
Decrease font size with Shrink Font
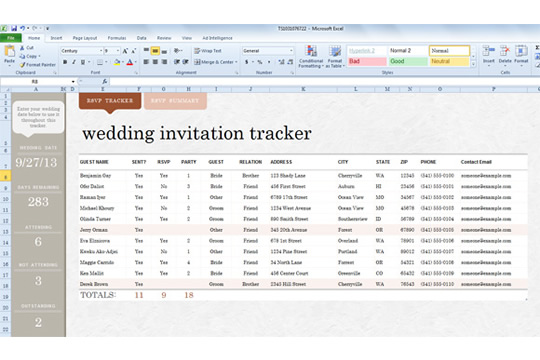tap(134, 51)
